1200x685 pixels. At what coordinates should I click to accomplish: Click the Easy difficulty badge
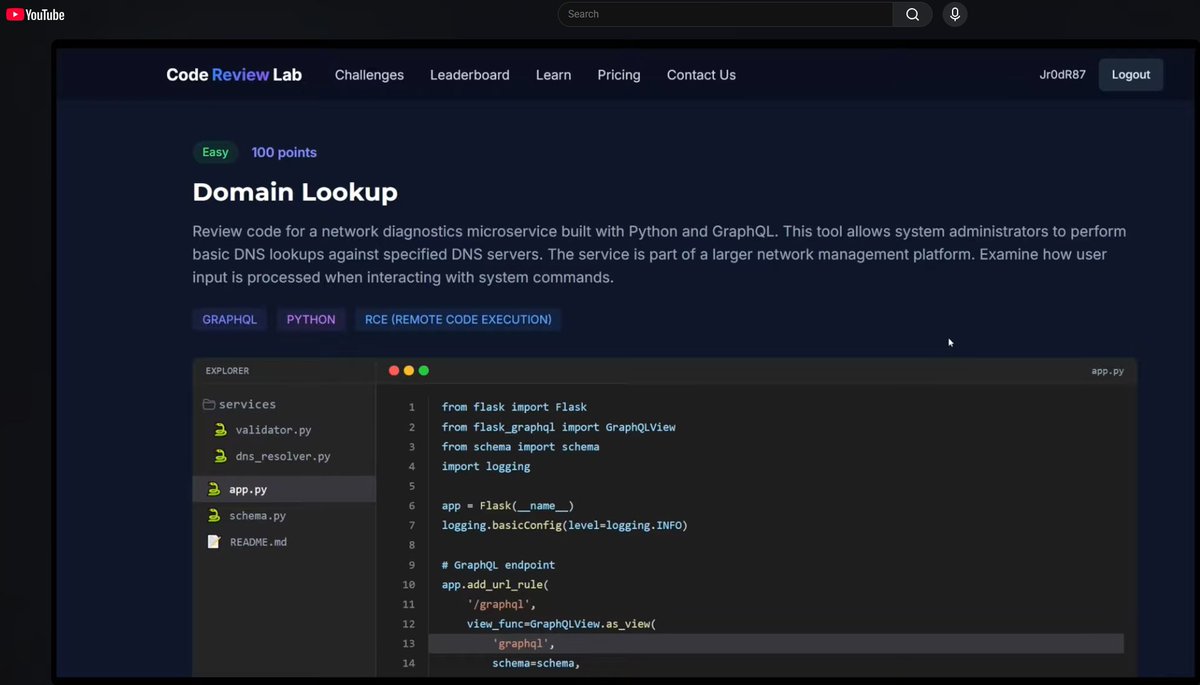click(215, 152)
